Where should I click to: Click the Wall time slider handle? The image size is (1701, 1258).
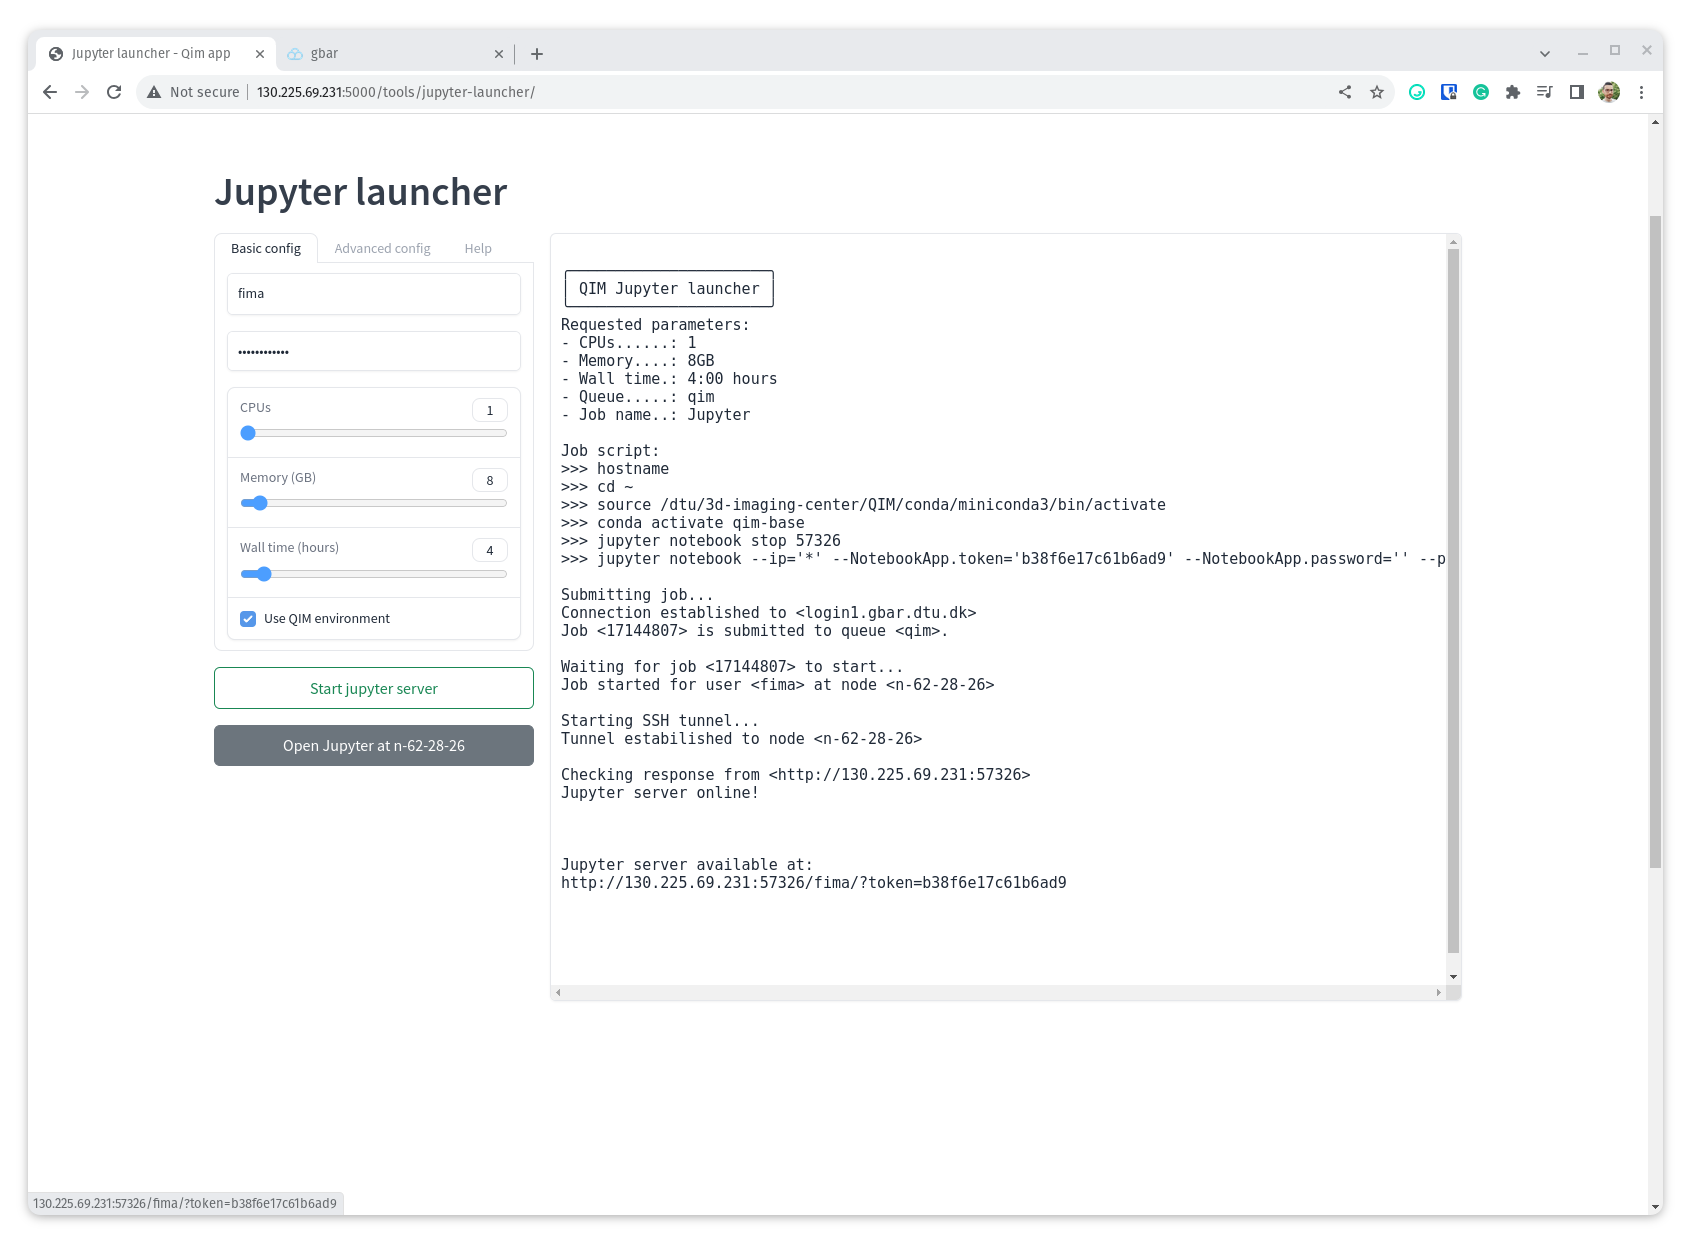pos(264,574)
